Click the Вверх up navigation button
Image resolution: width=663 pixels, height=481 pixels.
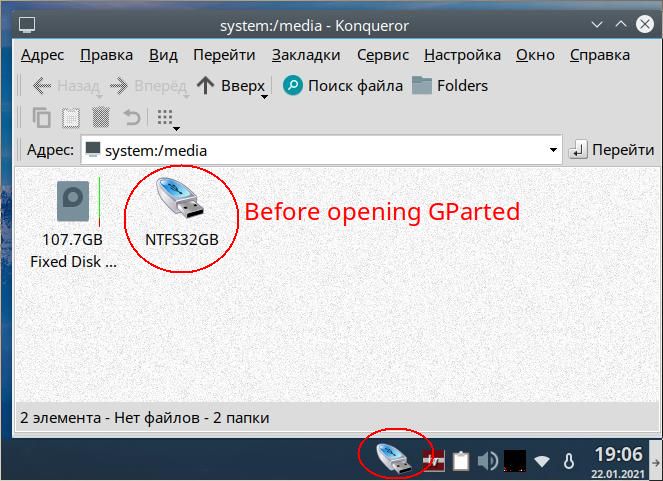(231, 86)
